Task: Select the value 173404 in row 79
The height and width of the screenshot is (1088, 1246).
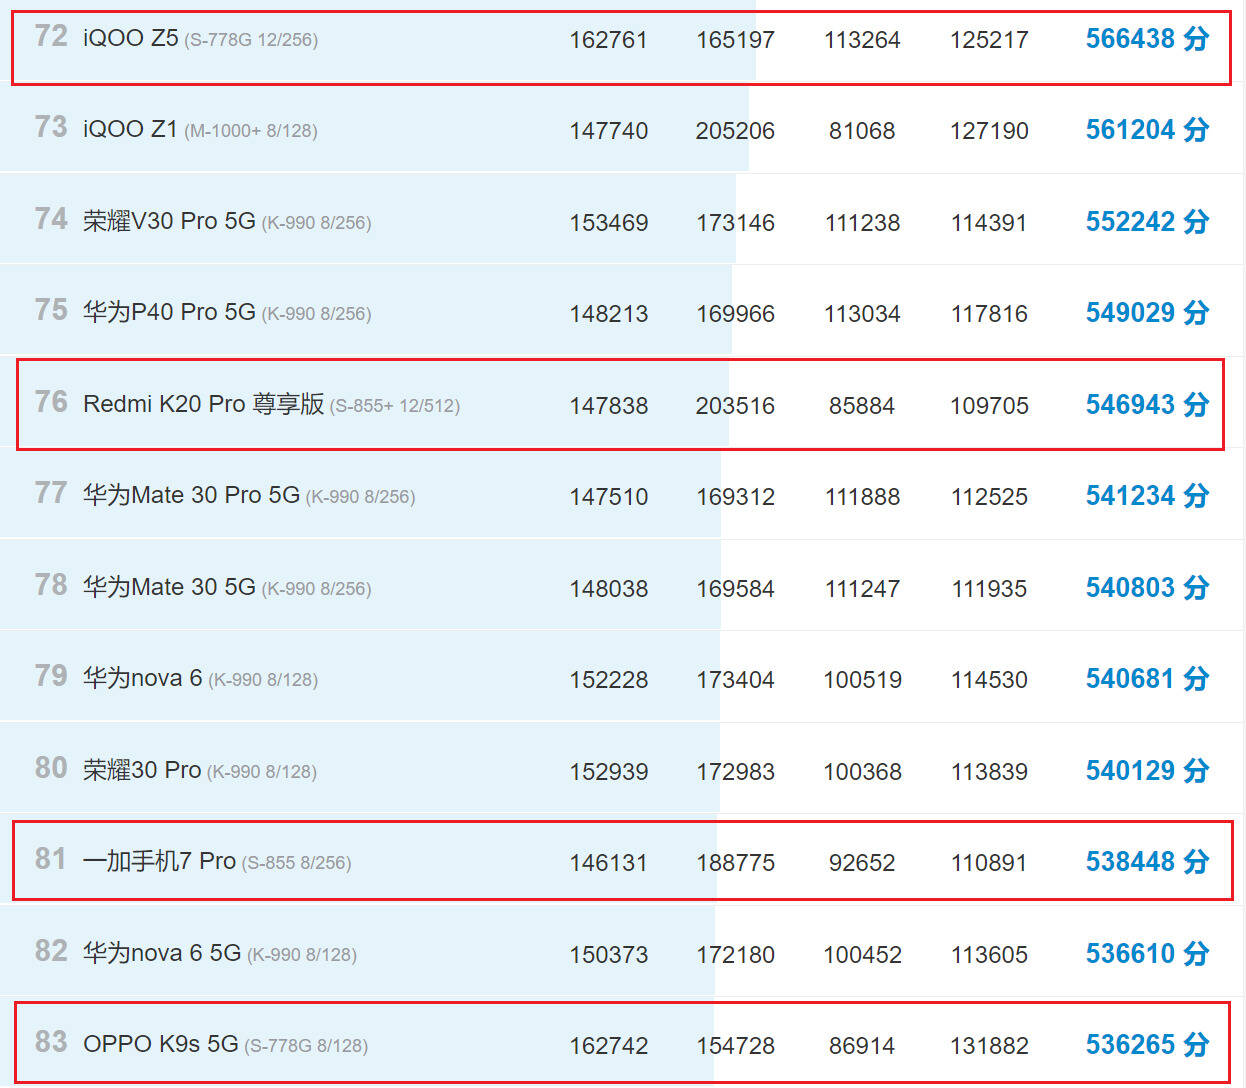Action: click(736, 680)
